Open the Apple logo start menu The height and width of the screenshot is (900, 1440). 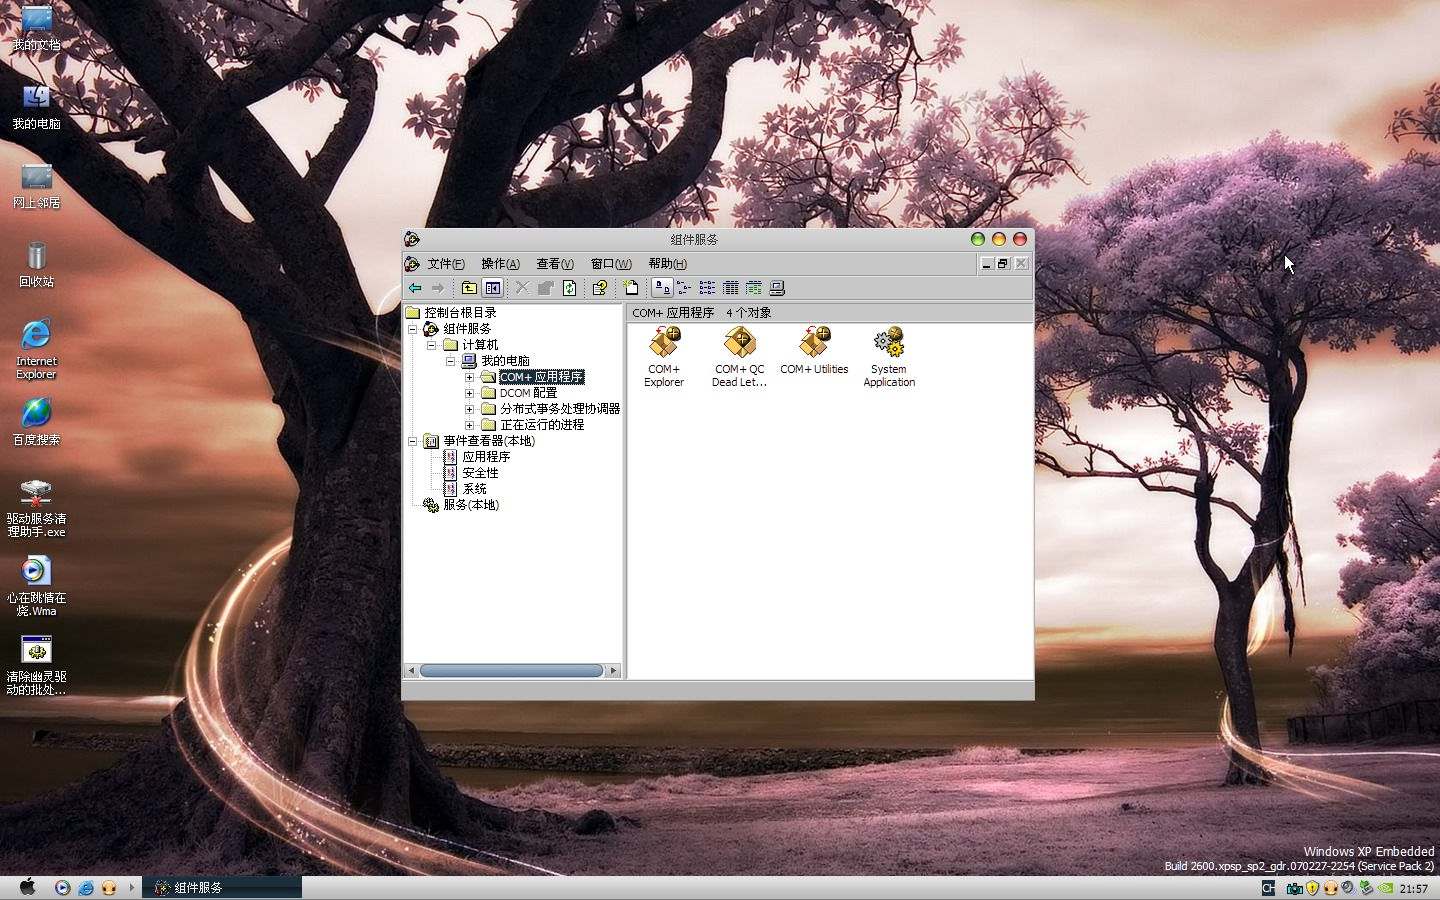28,887
